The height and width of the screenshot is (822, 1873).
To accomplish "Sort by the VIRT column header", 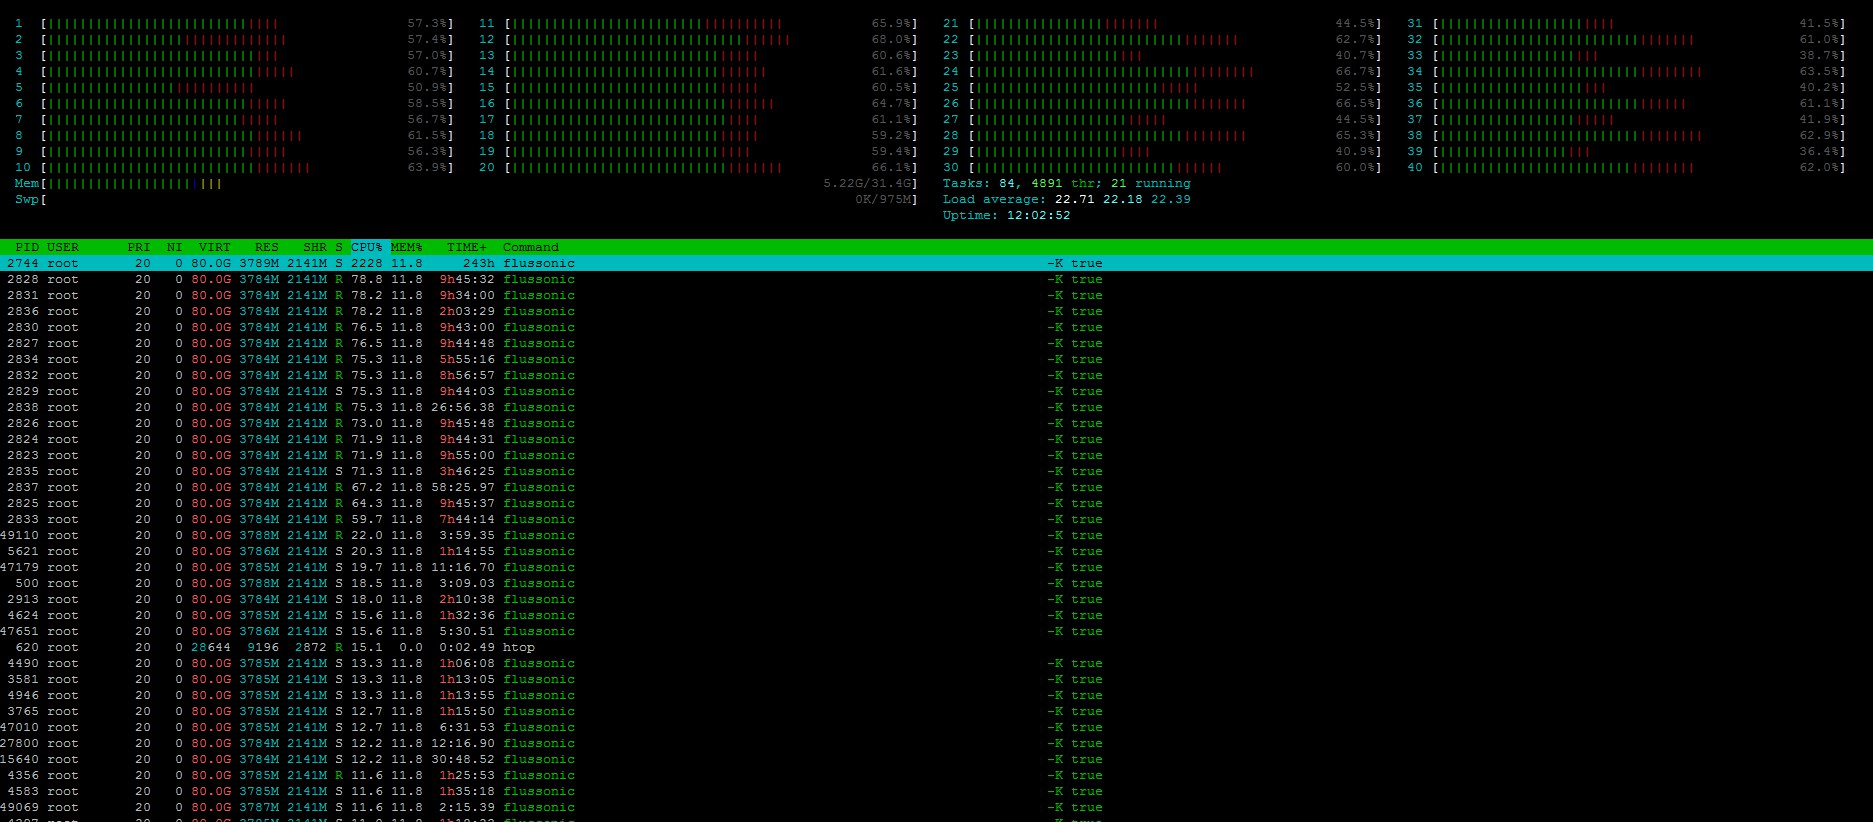I will (x=215, y=247).
